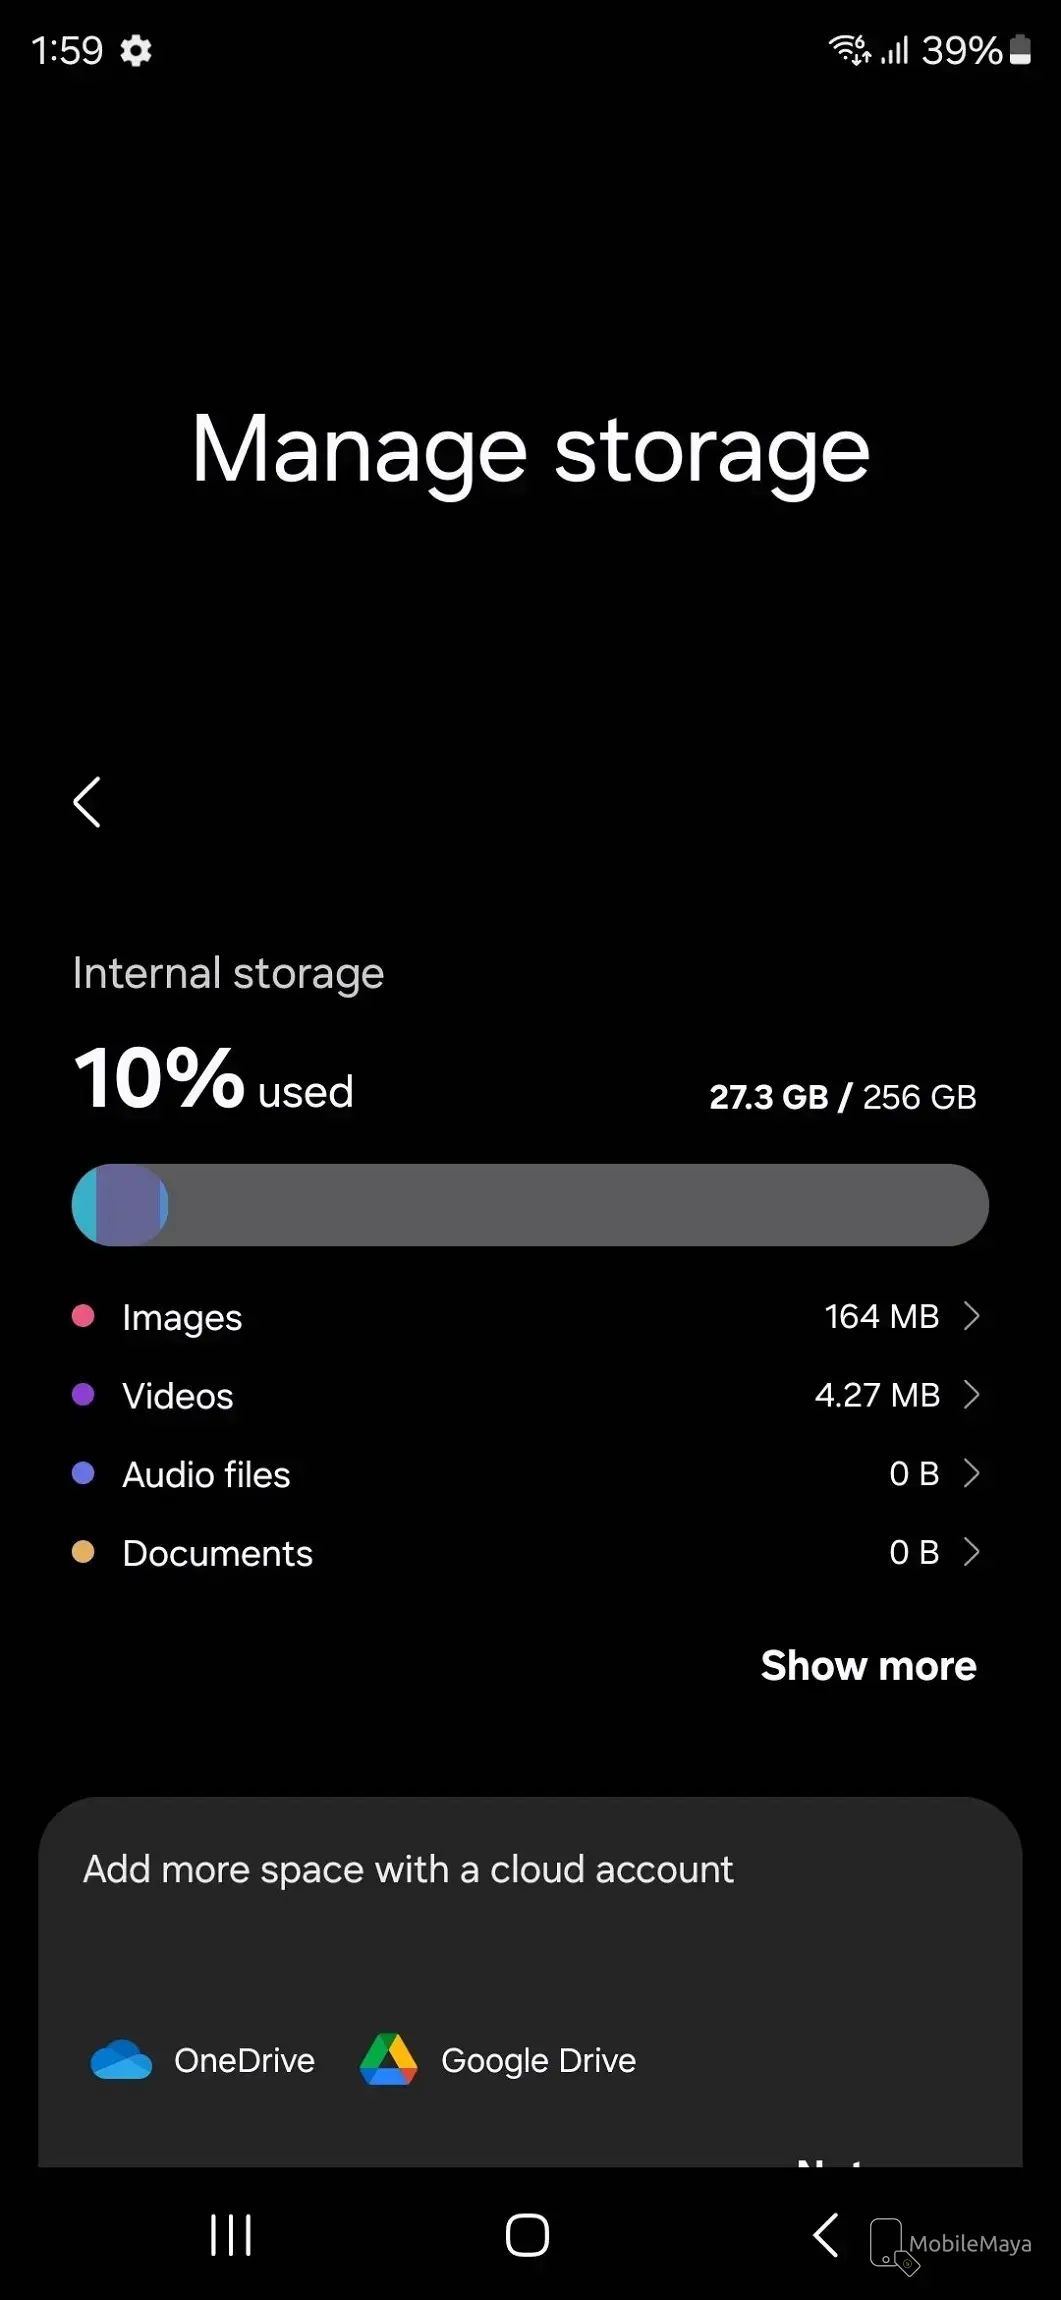
Task: Tap the OneDrive cloud icon
Action: 121,2061
